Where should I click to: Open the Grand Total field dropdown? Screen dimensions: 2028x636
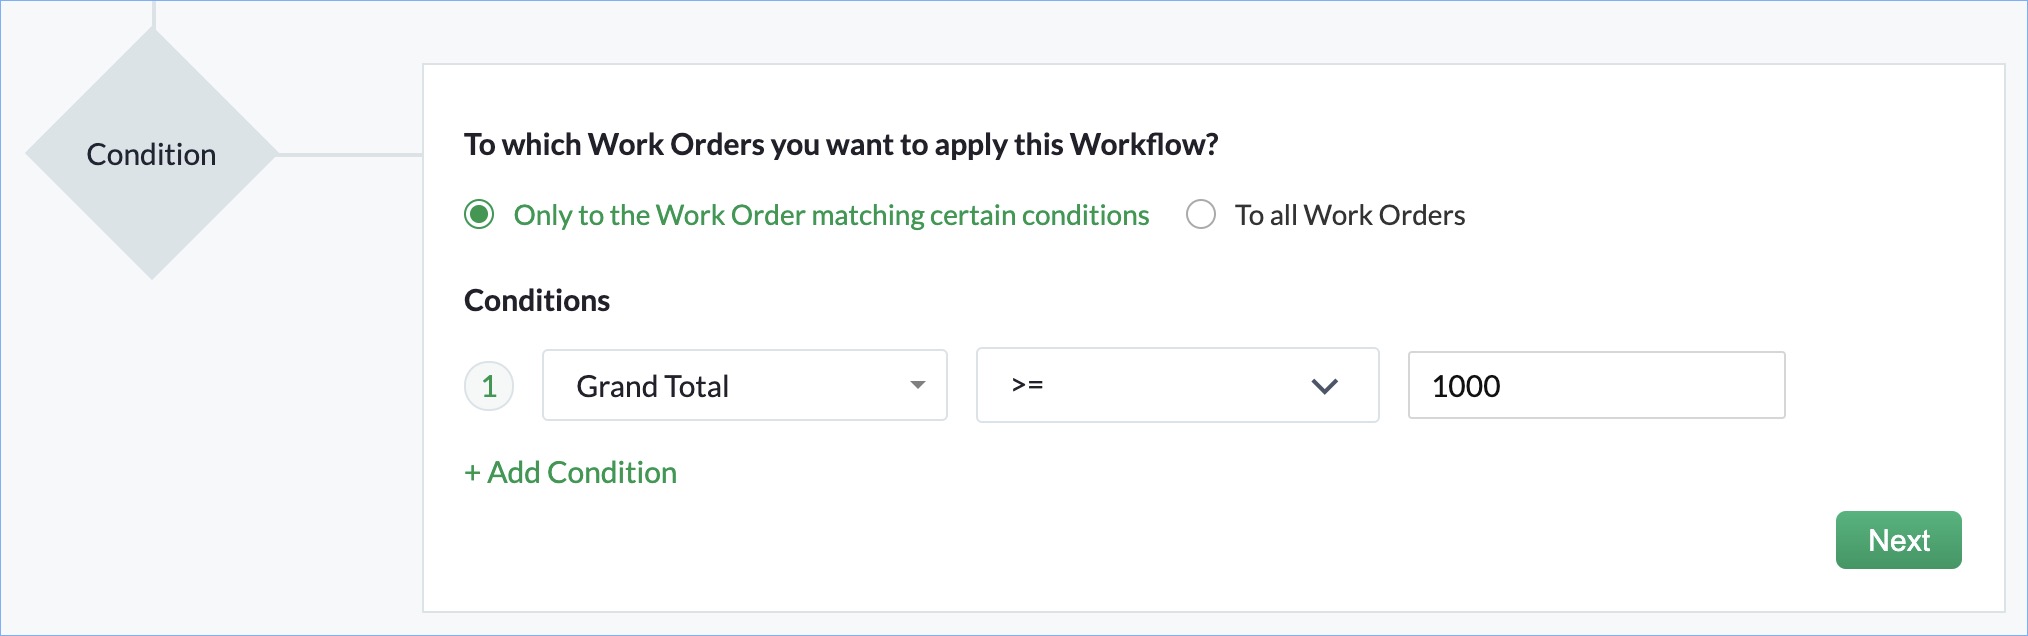744,385
